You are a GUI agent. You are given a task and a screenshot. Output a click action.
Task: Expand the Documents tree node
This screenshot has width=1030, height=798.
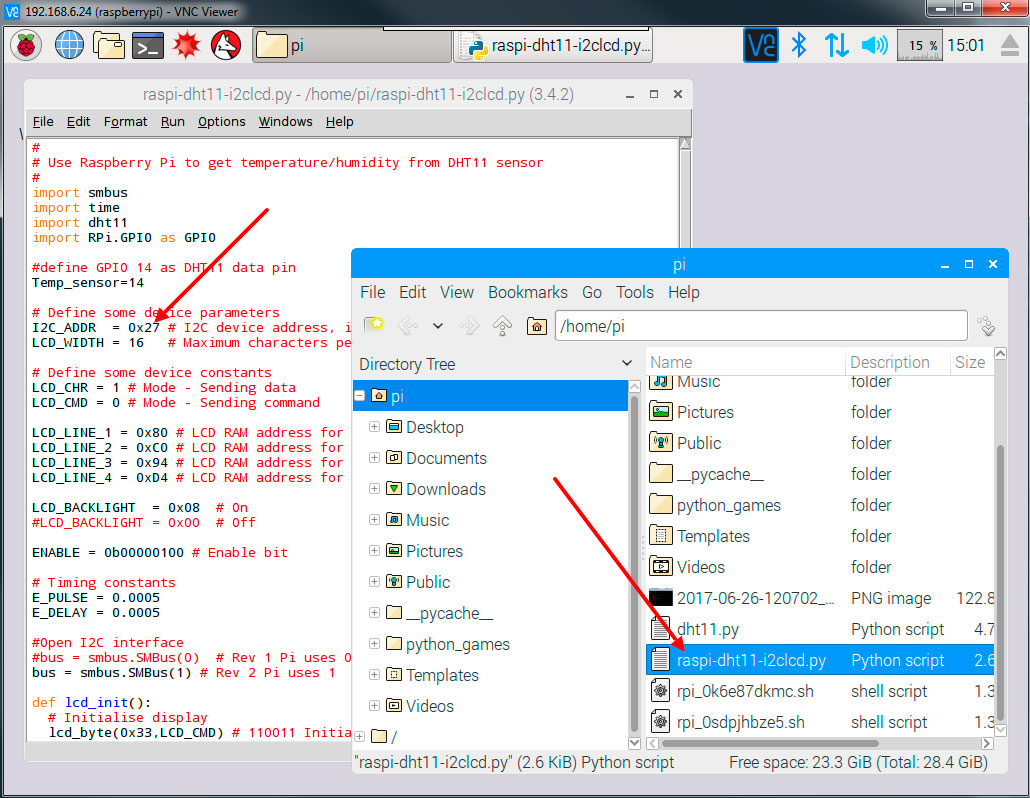click(x=375, y=458)
